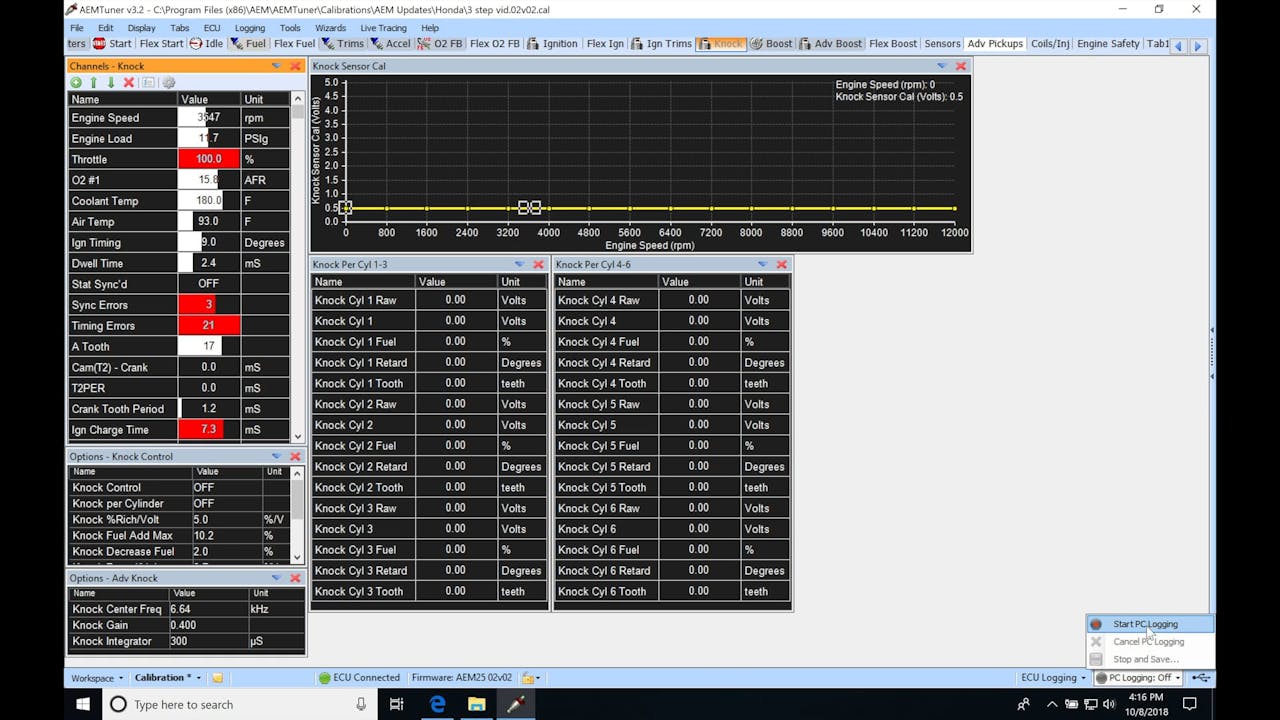Screen dimensions: 1280x720
Task: Select the Adv Pickups tab
Action: click(994, 43)
